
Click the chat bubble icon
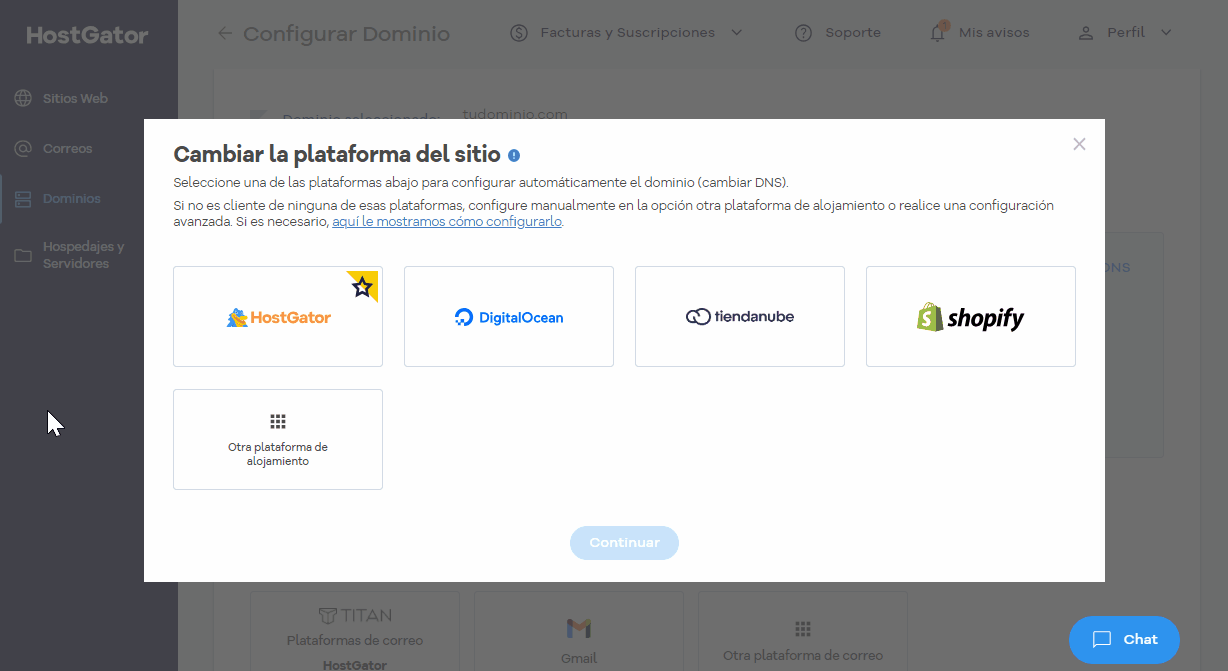point(1102,640)
